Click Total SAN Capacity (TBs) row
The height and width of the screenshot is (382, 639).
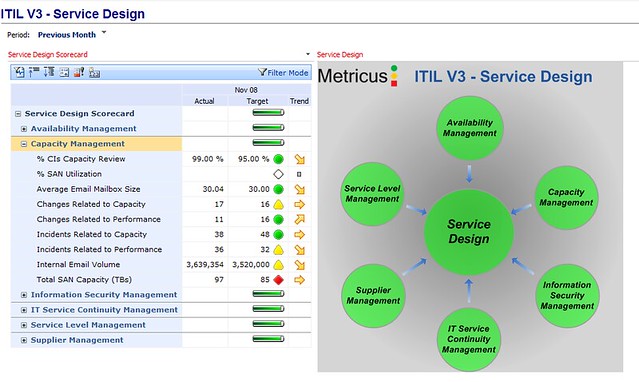pos(161,280)
